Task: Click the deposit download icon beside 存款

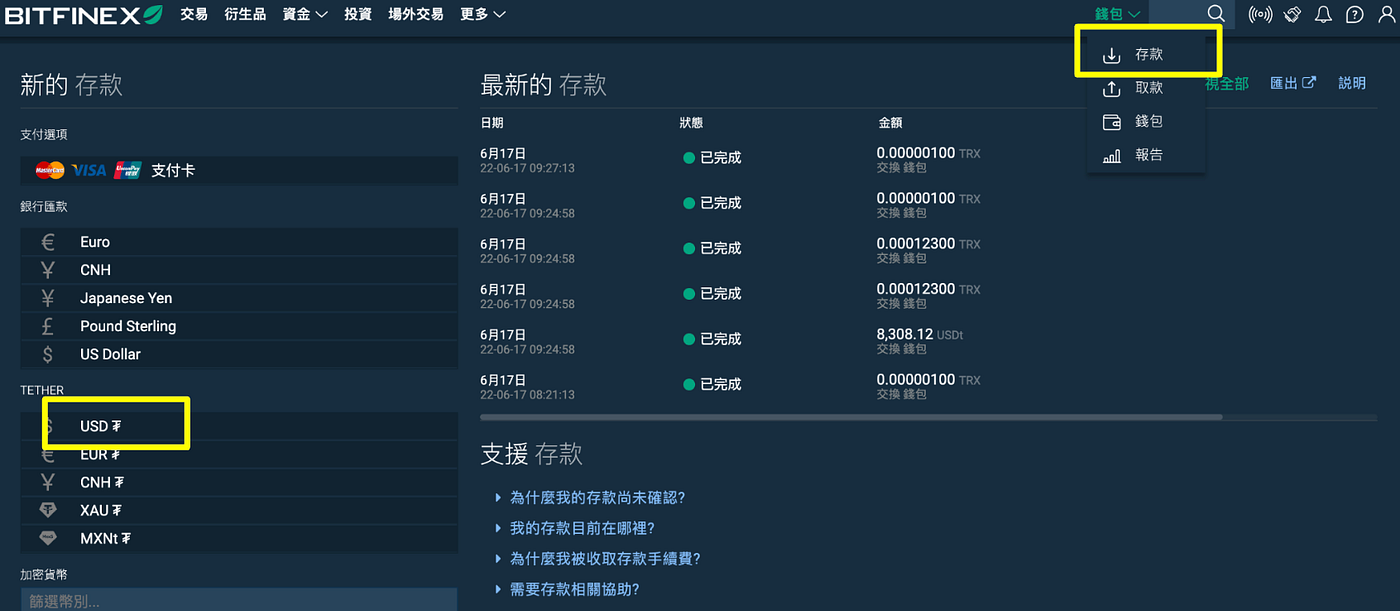Action: [x=1111, y=55]
